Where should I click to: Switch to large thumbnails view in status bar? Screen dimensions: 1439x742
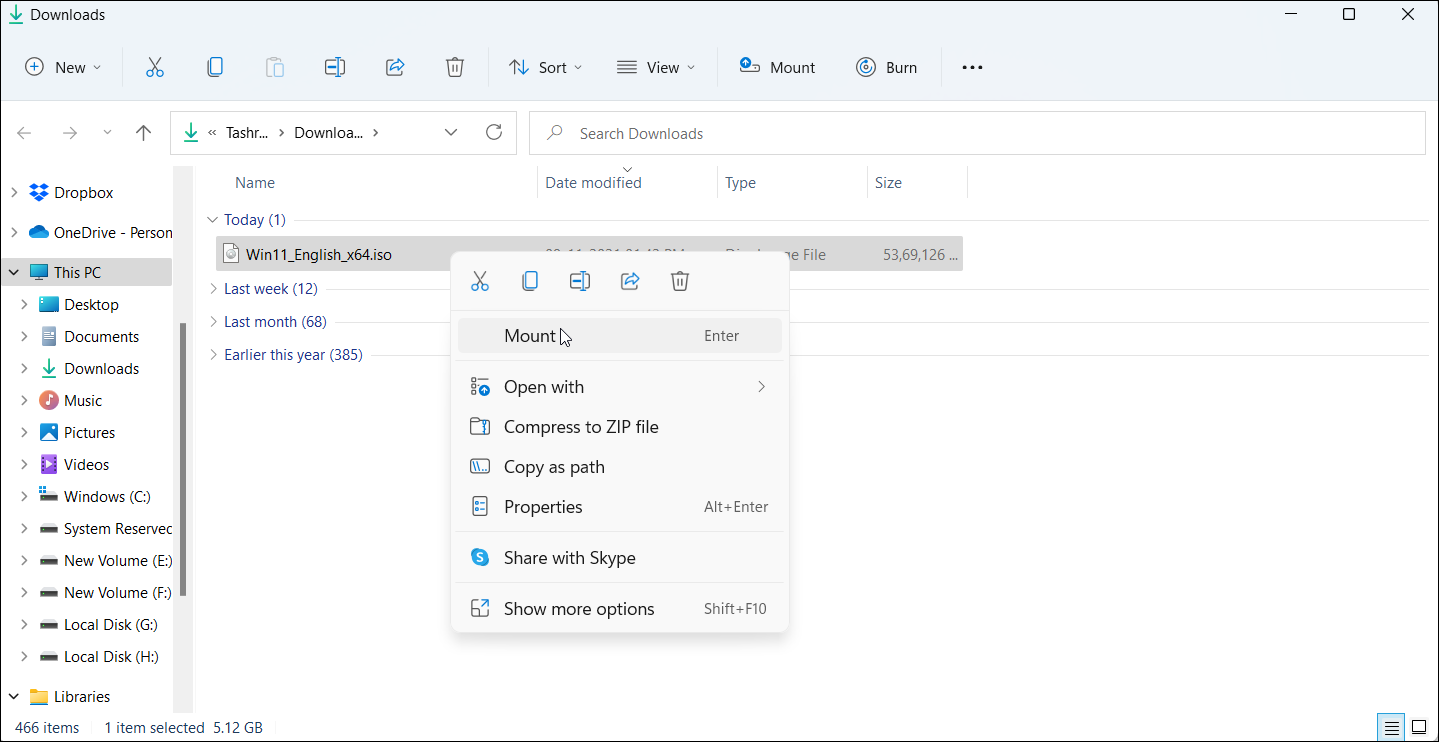(x=1419, y=727)
